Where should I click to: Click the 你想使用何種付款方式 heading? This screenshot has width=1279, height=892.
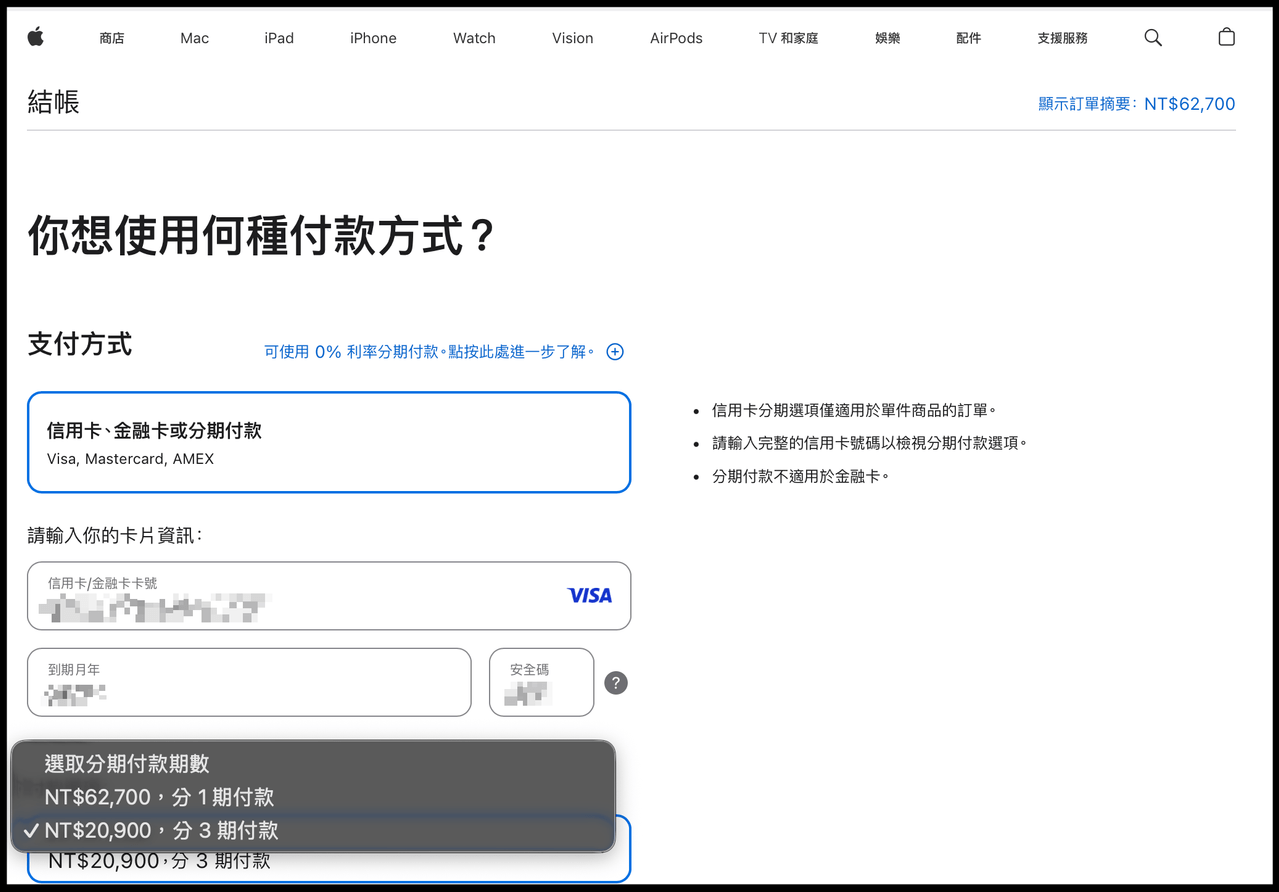click(261, 236)
